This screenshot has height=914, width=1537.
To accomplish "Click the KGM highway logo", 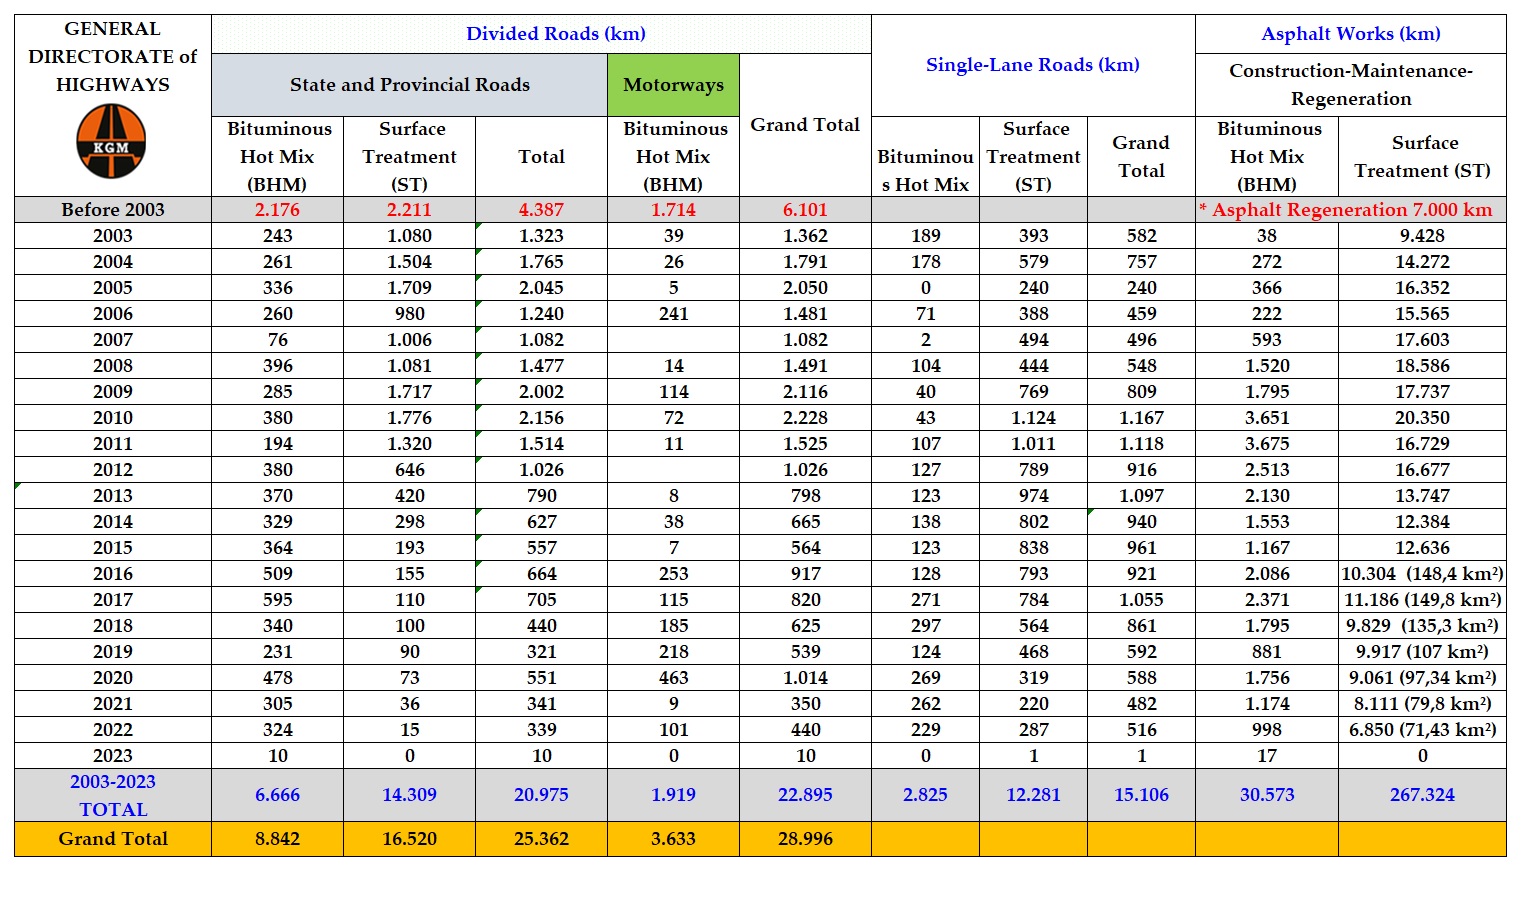I will [x=112, y=143].
